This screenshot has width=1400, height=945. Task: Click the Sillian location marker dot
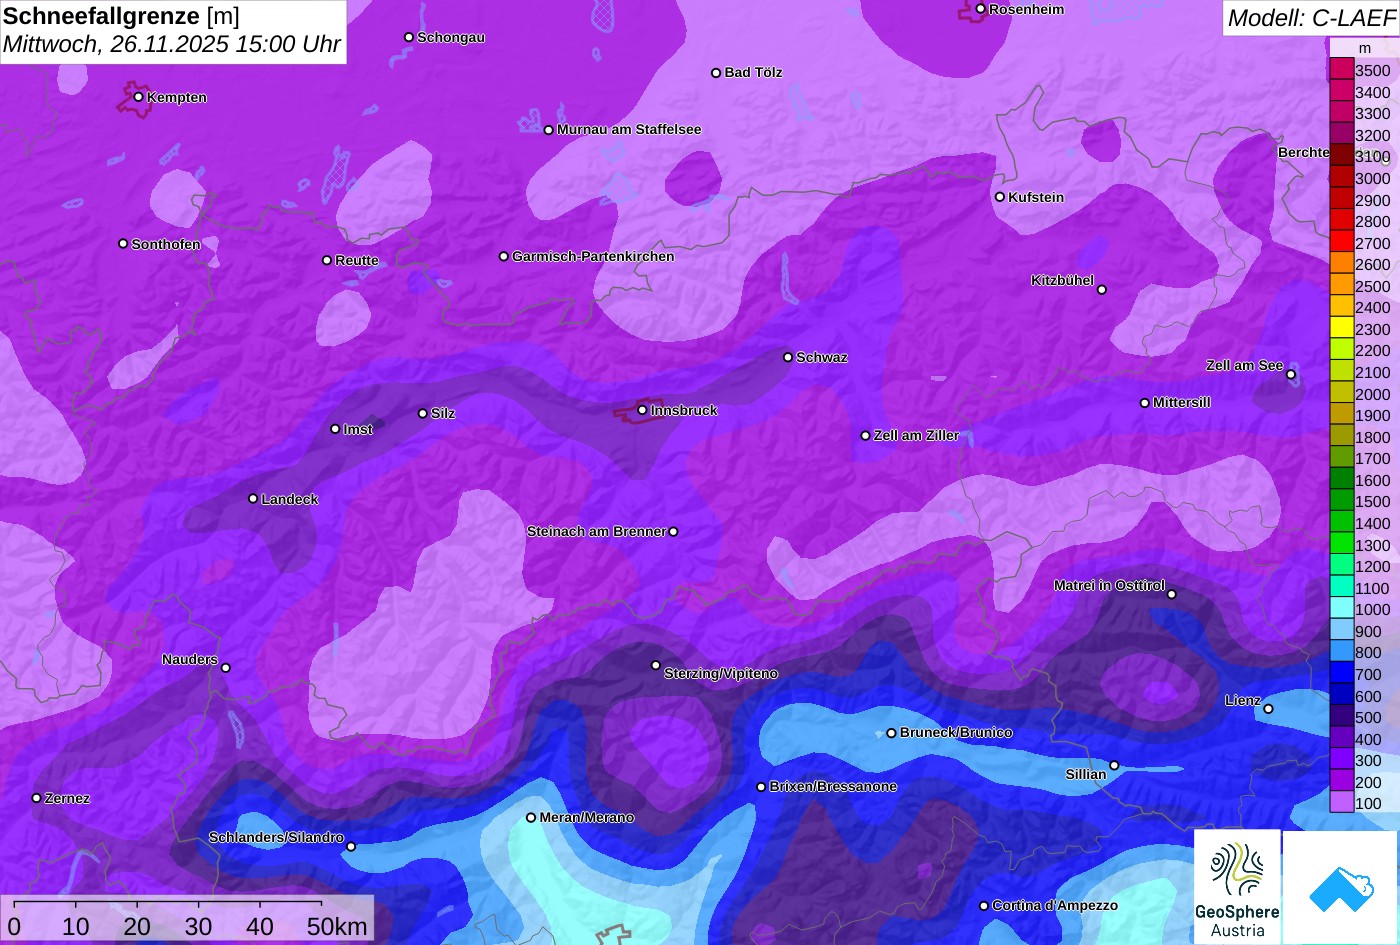pos(1114,766)
